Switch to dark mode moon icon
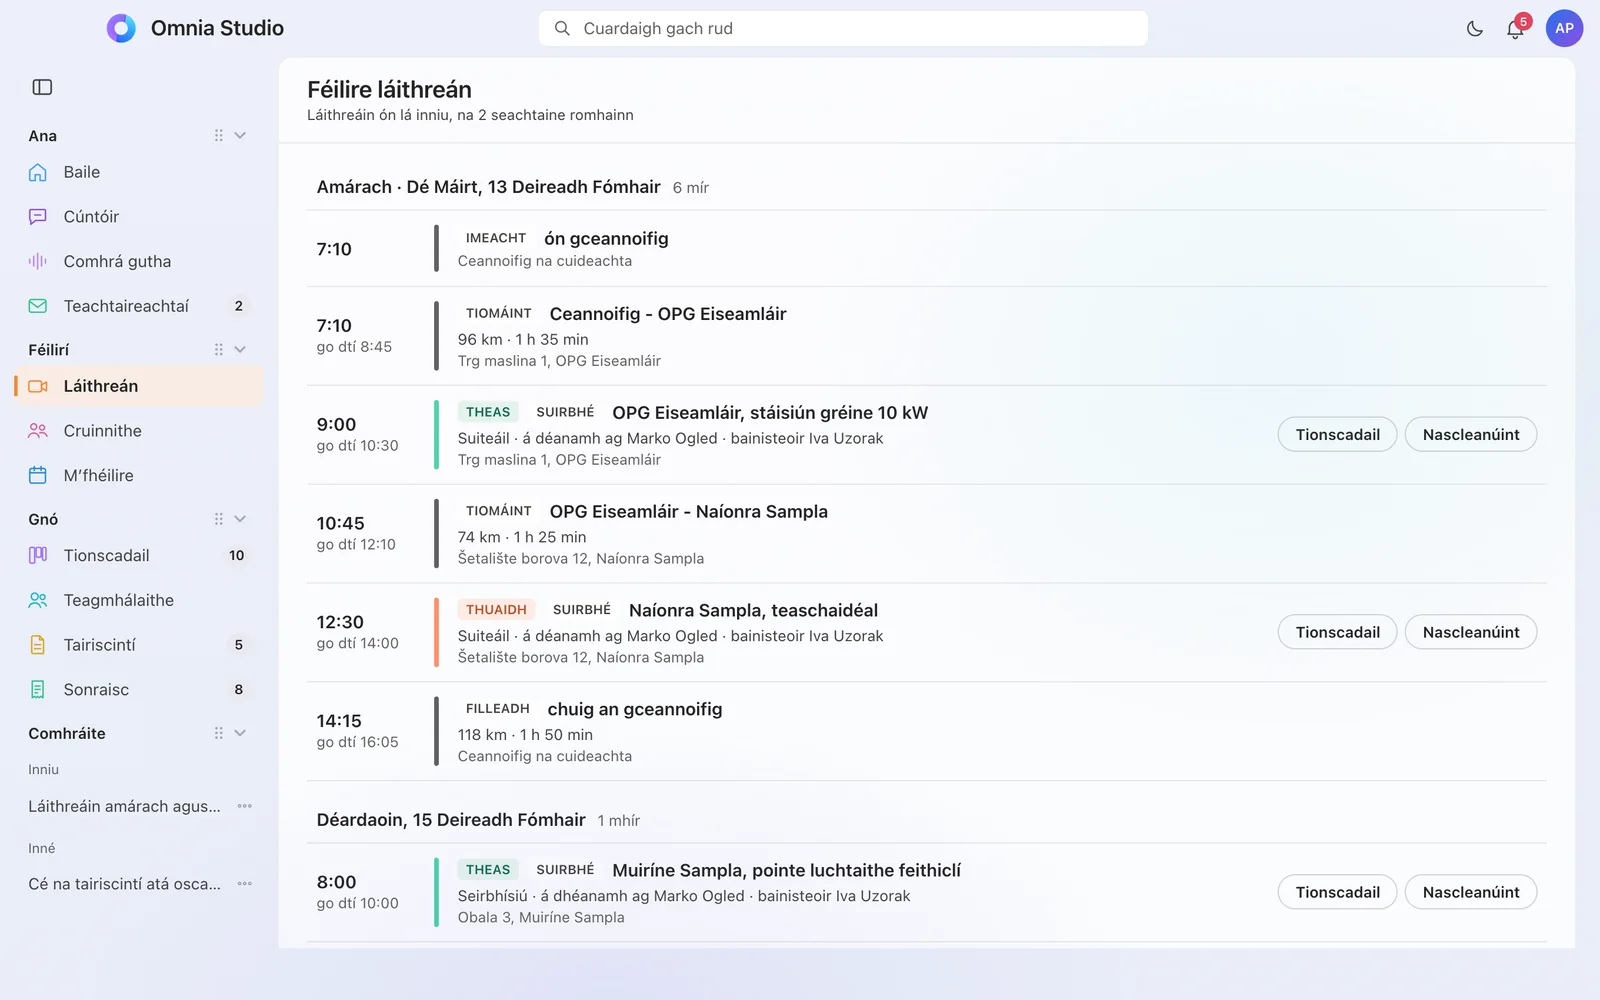Viewport: 1600px width, 1000px height. (1474, 29)
